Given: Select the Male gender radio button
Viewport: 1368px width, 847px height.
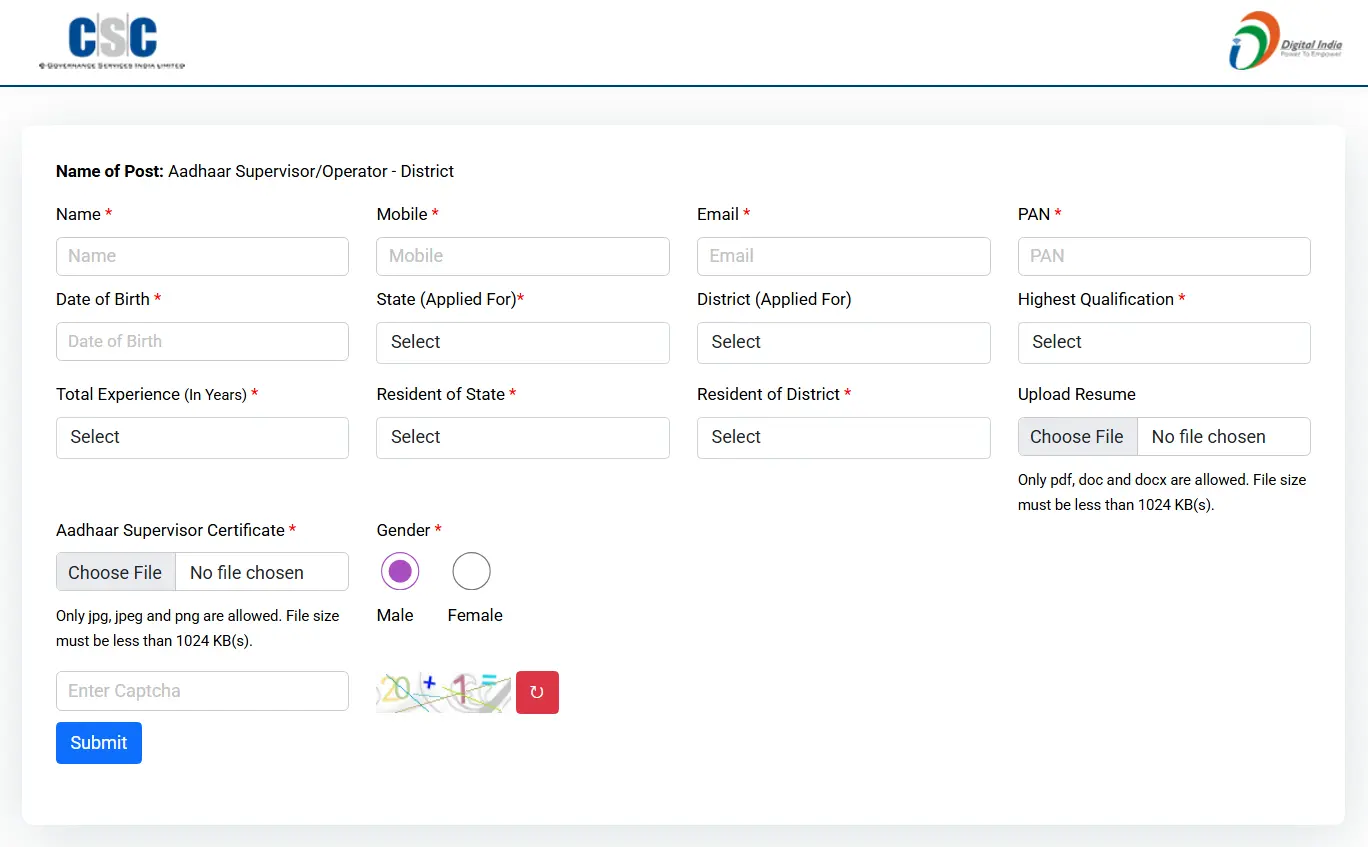Looking at the screenshot, I should pyautogui.click(x=400, y=572).
